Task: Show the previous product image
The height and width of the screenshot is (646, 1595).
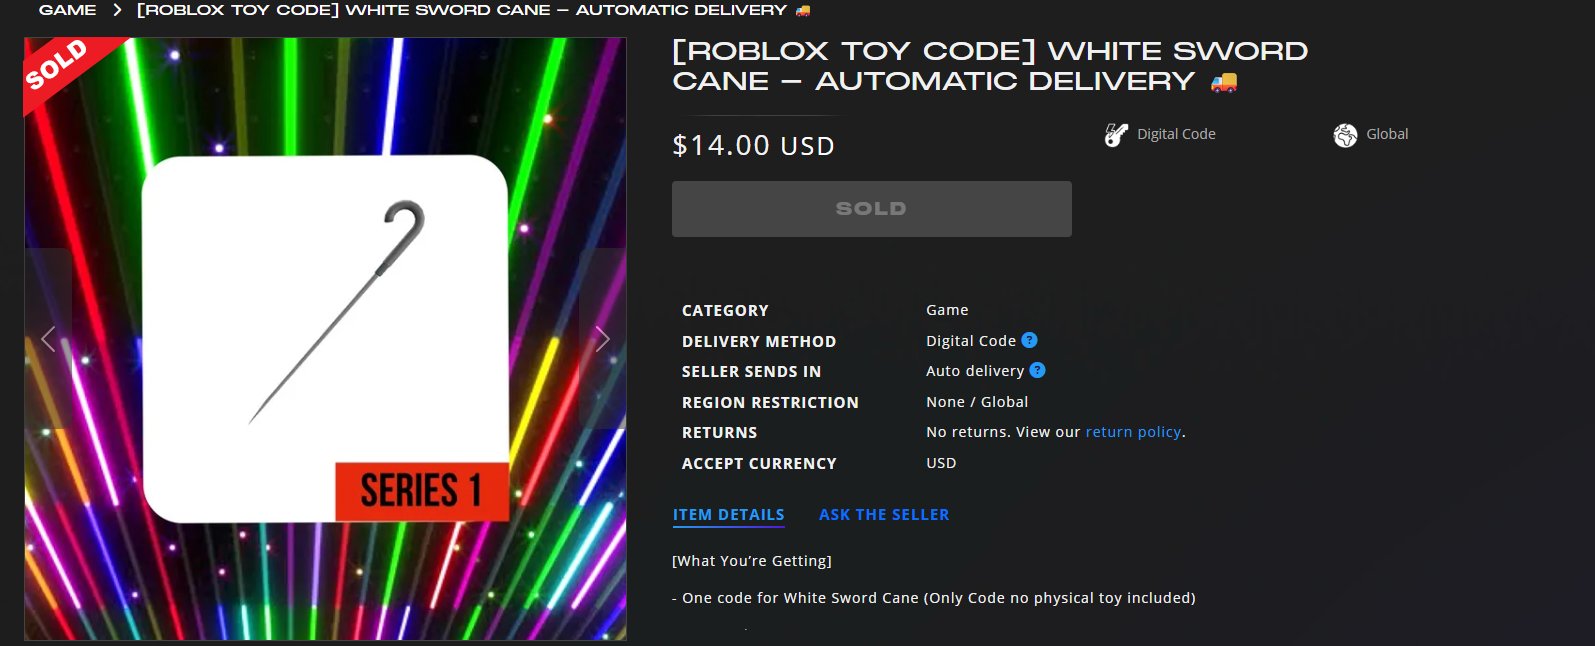Action: coord(48,339)
